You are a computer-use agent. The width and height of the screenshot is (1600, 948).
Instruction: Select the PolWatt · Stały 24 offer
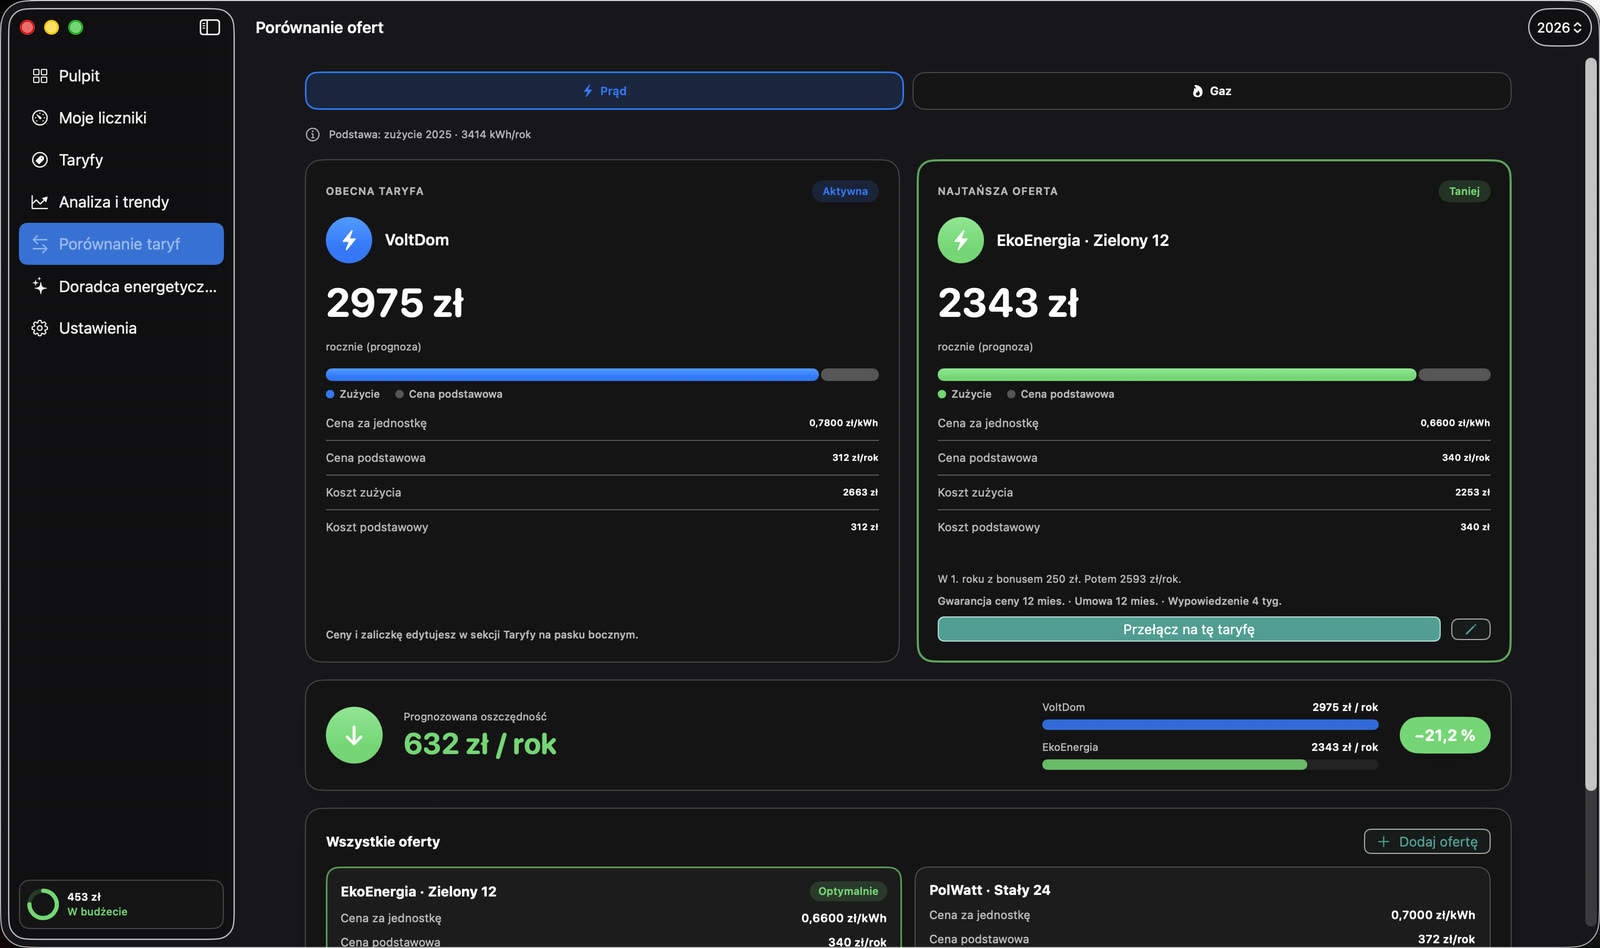(1202, 908)
